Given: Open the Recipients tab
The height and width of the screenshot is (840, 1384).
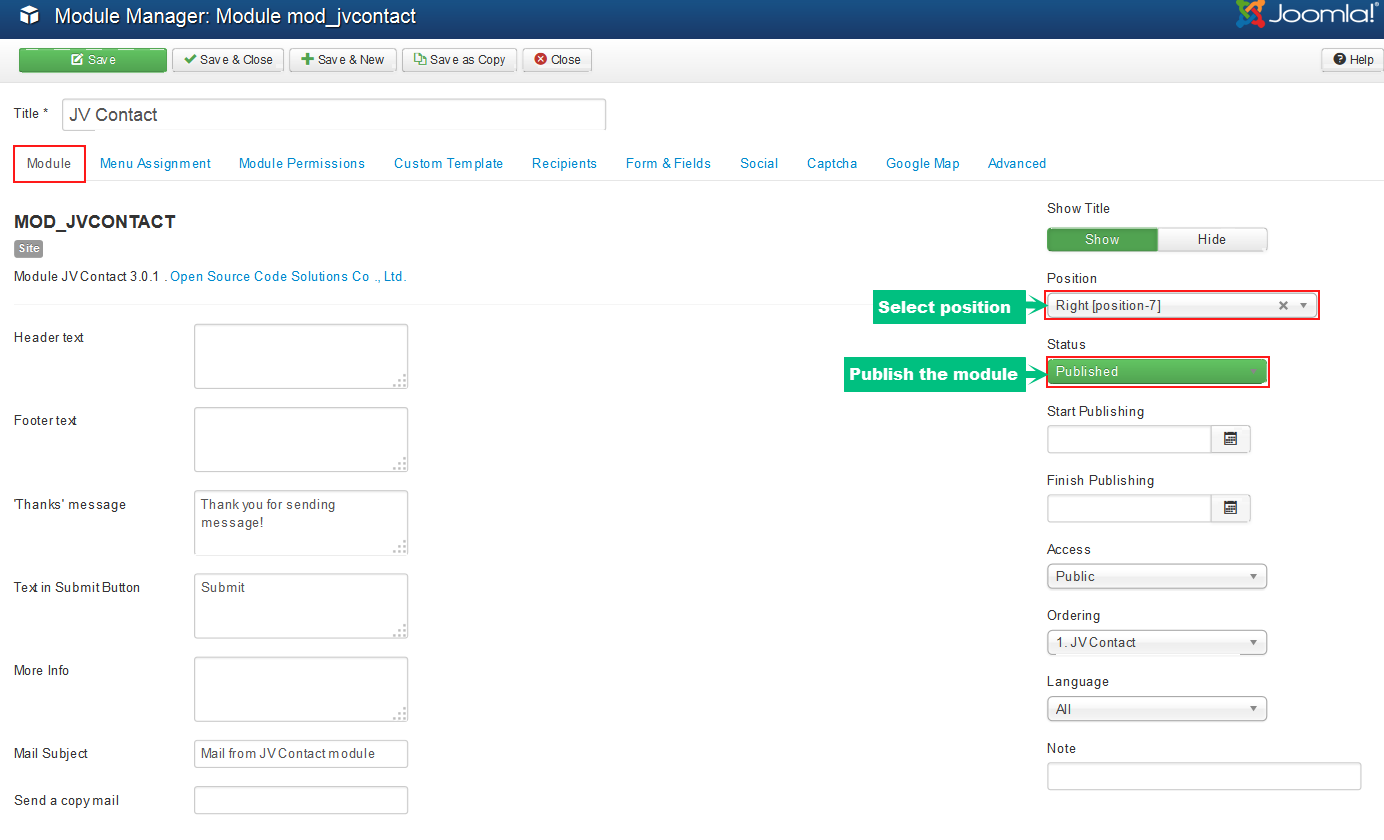Looking at the screenshot, I should click(x=564, y=164).
